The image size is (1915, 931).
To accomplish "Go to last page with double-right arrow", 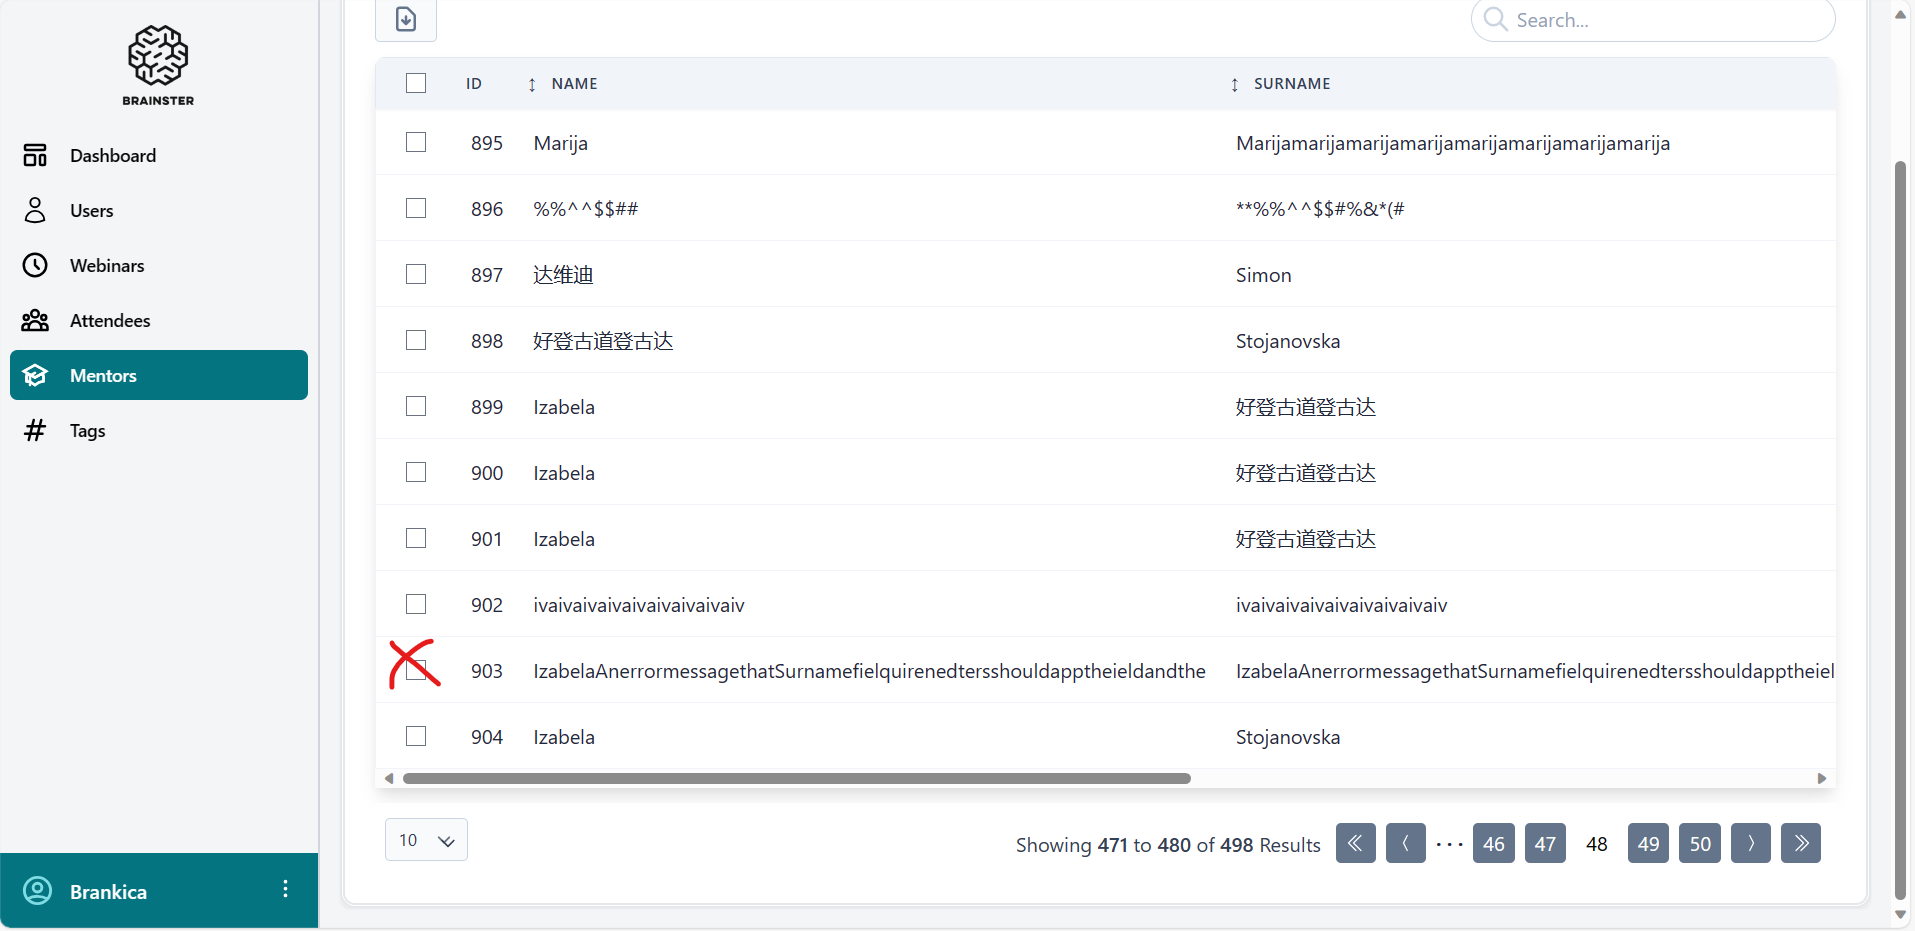I will 1800,843.
